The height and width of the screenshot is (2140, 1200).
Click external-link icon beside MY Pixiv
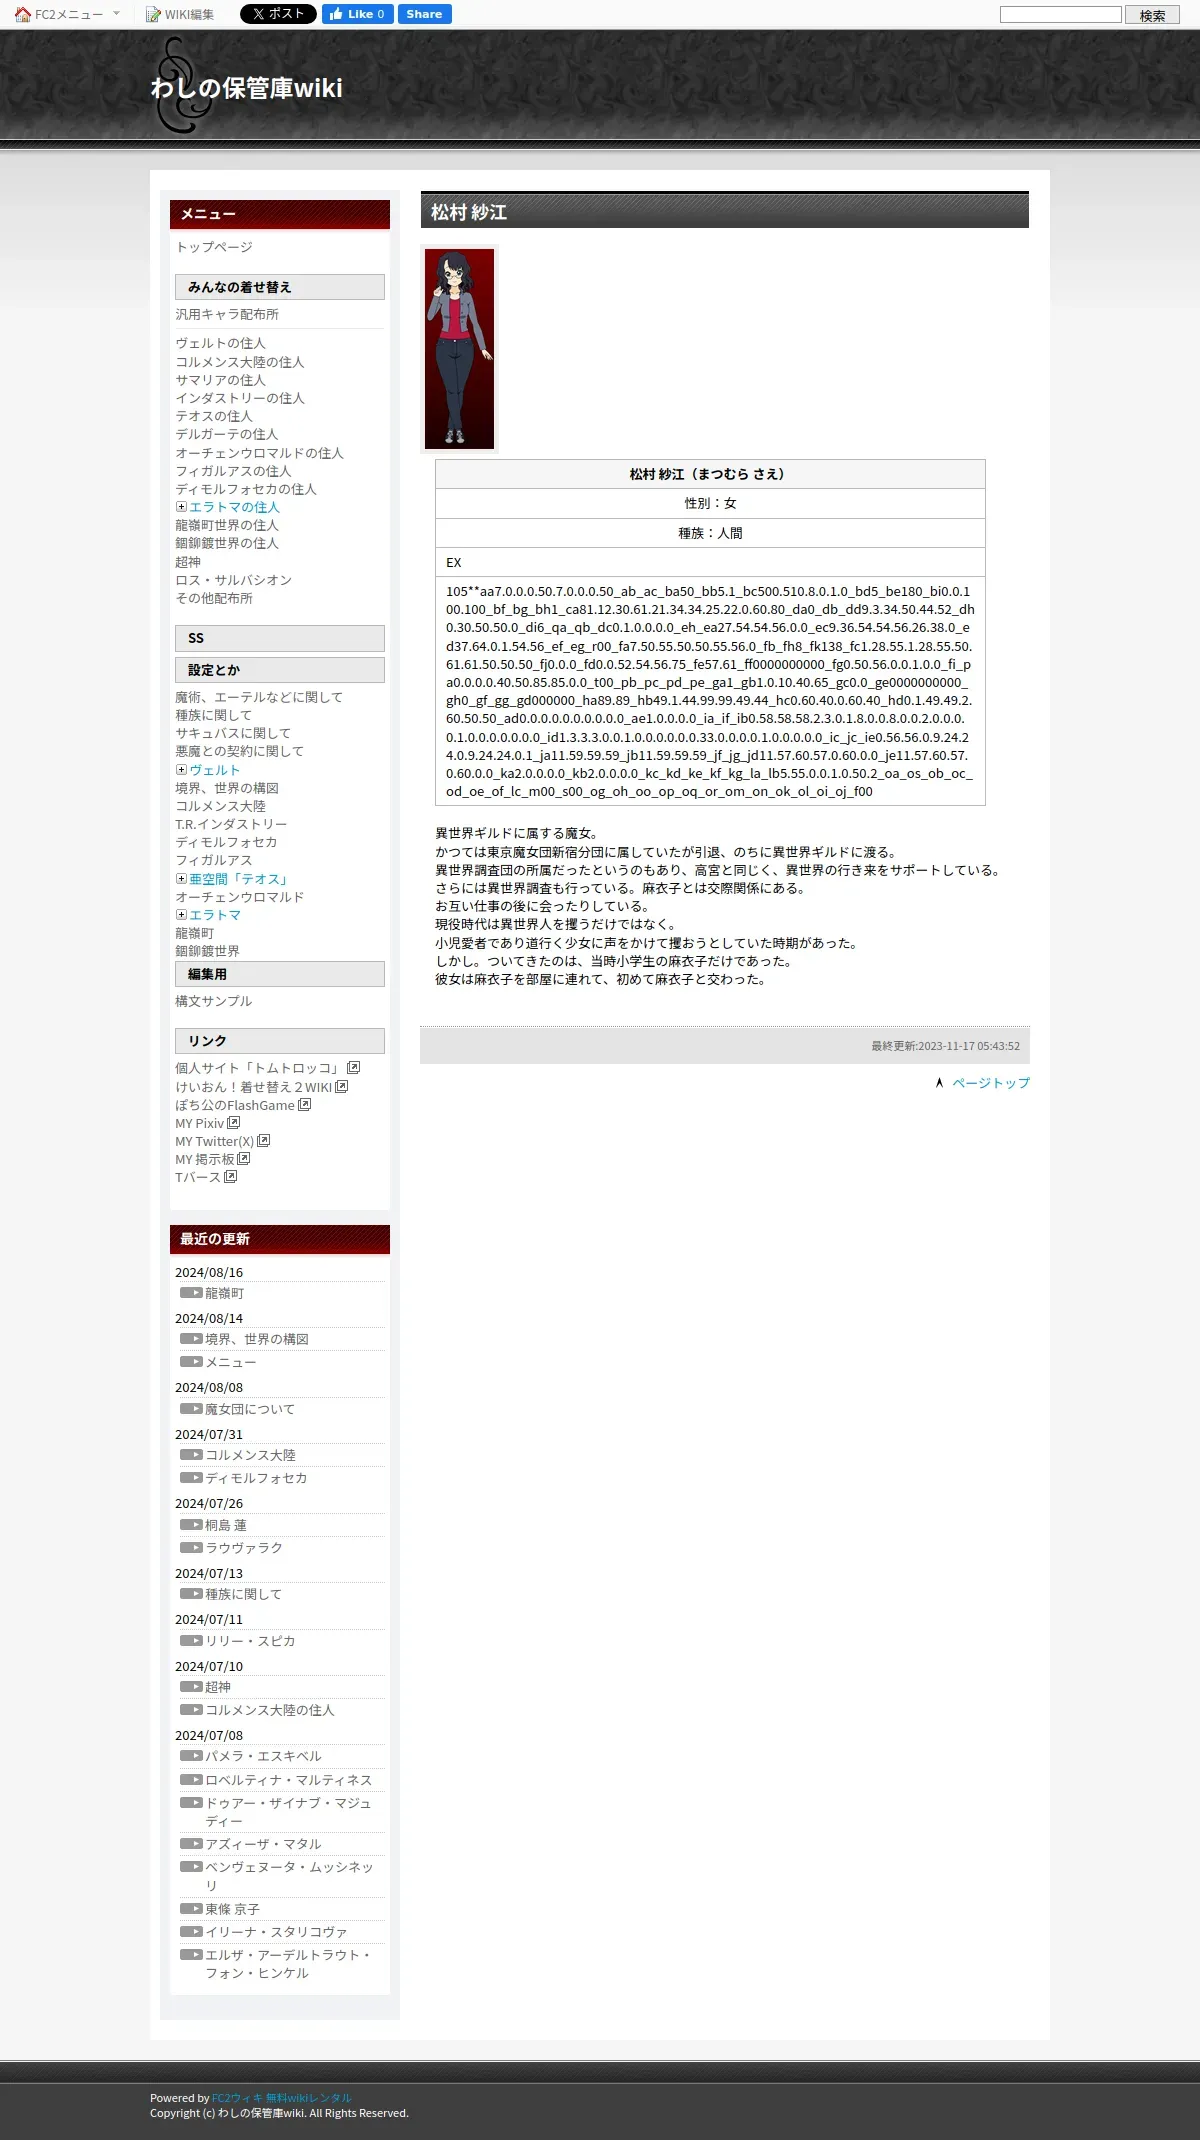(233, 1122)
